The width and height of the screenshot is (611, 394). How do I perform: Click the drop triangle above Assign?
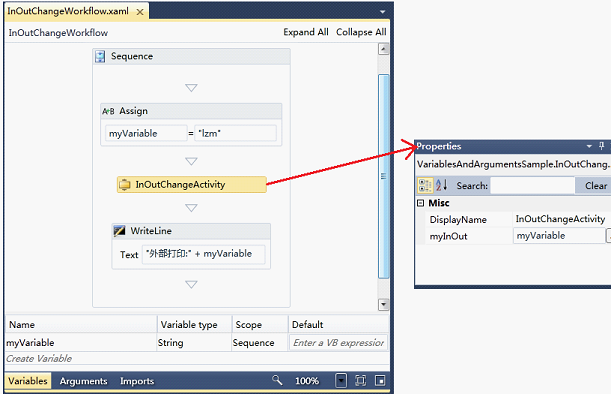click(191, 88)
